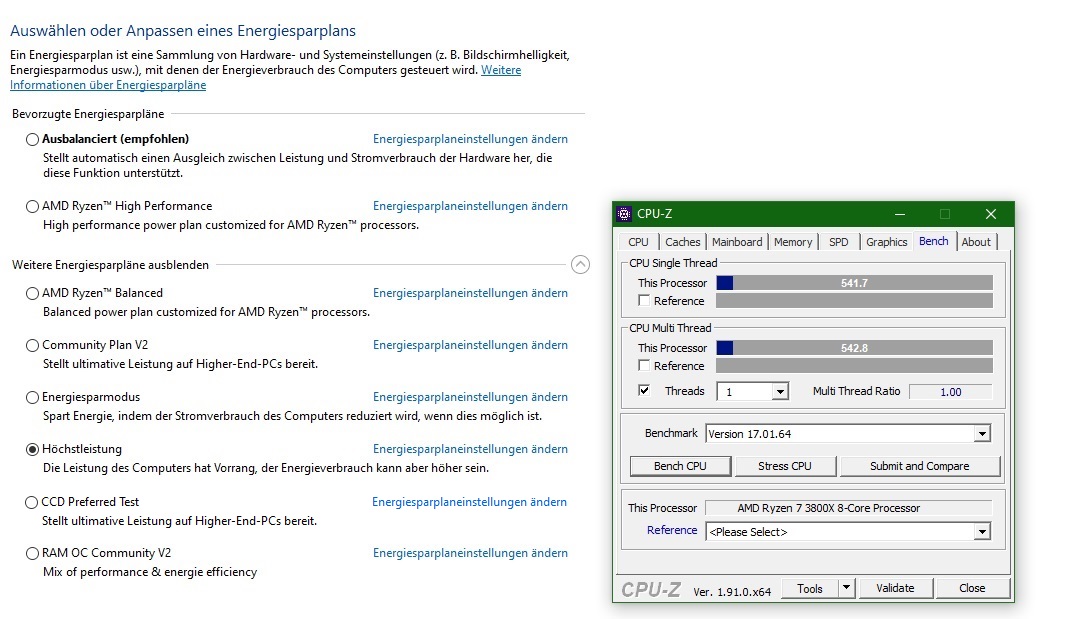Viewport: 1089px width, 619px height.
Task: Change settings for AMD Ryzen Balanced
Action: [x=470, y=293]
